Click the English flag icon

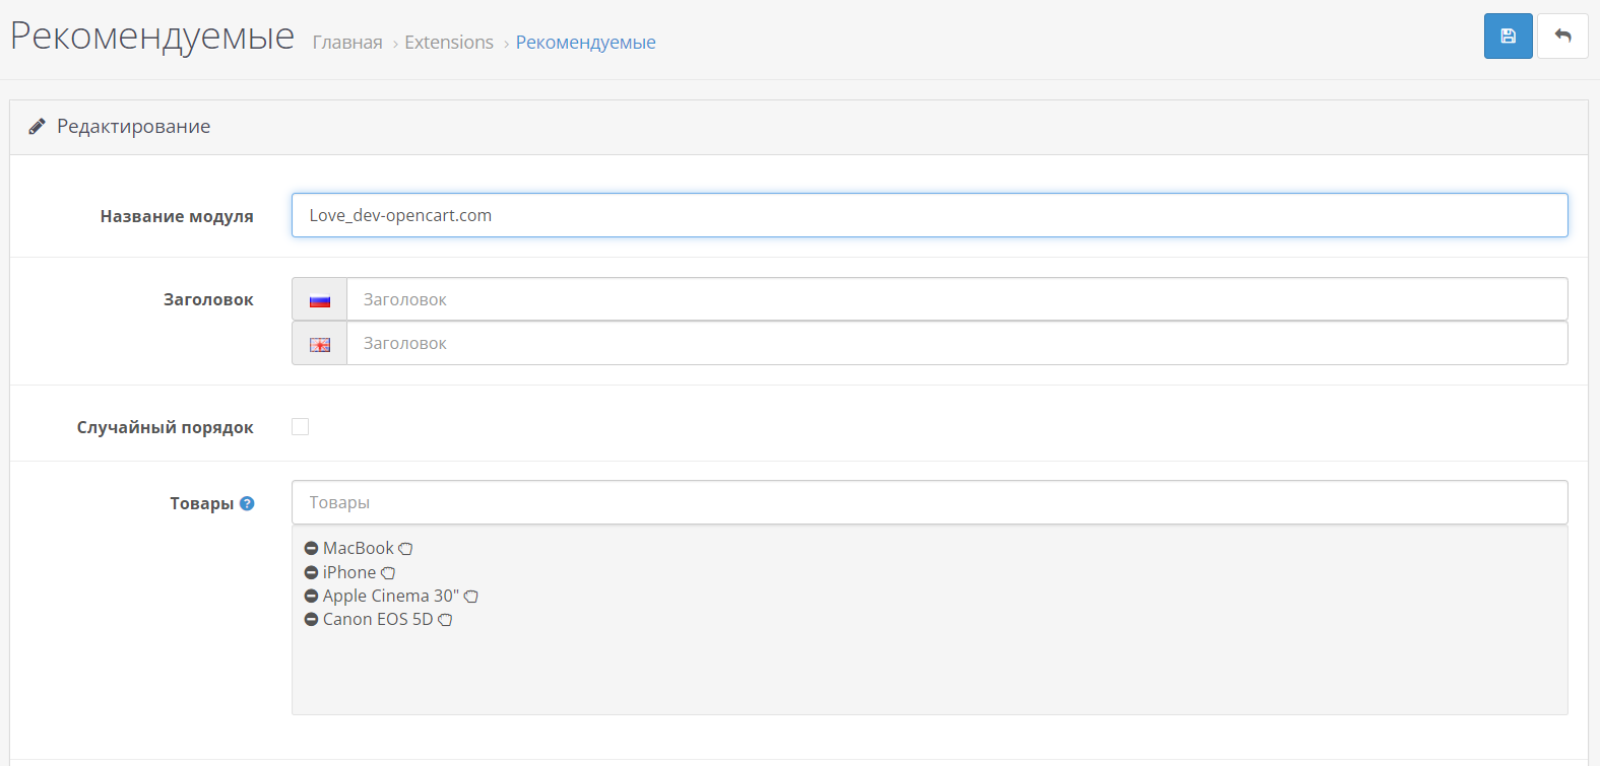[x=320, y=344]
